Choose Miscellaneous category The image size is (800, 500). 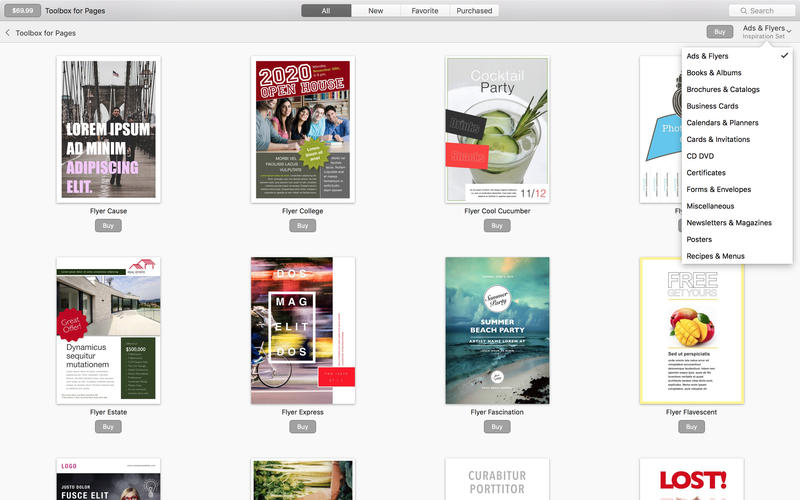click(x=737, y=206)
